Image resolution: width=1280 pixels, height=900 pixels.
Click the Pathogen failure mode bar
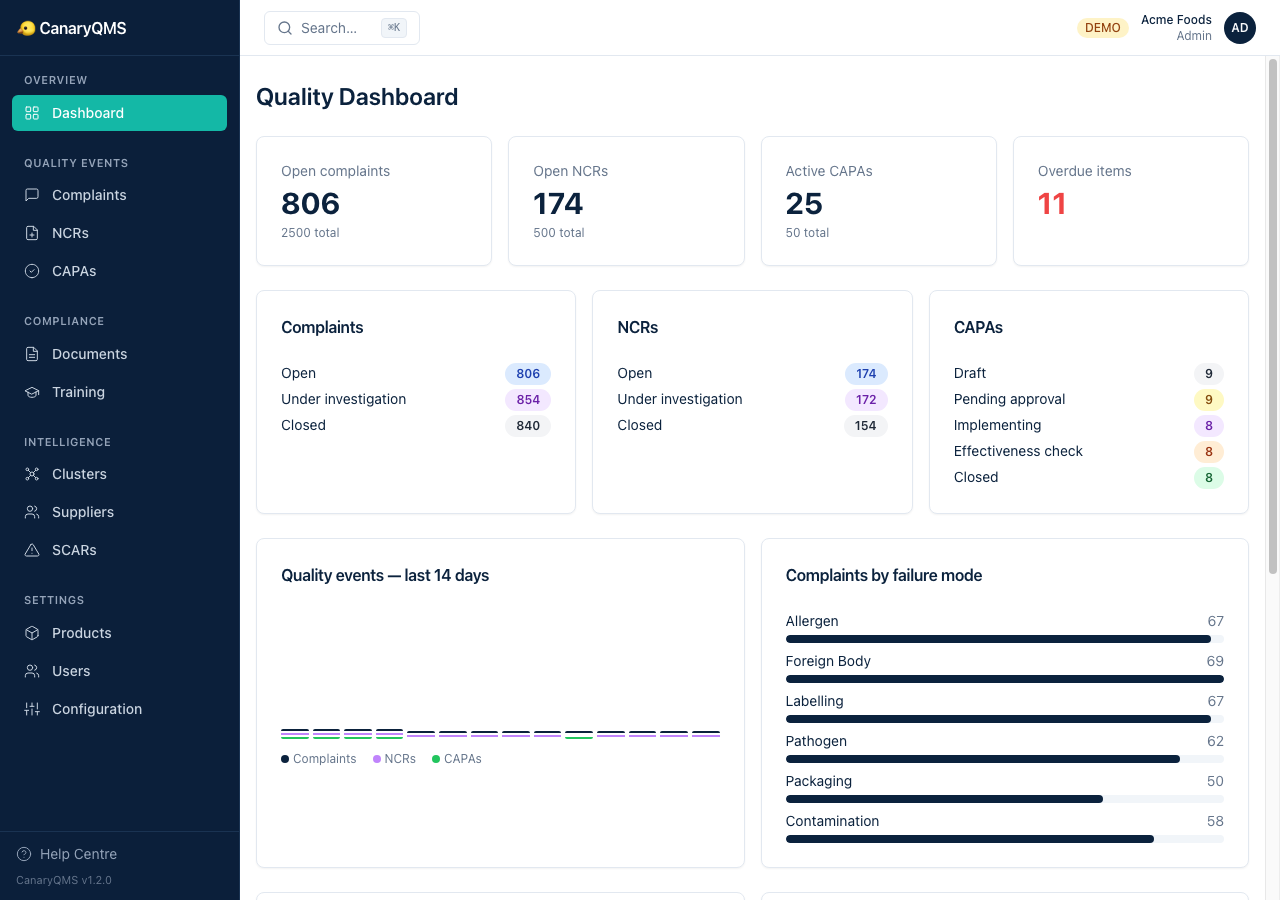pyautogui.click(x=1005, y=759)
